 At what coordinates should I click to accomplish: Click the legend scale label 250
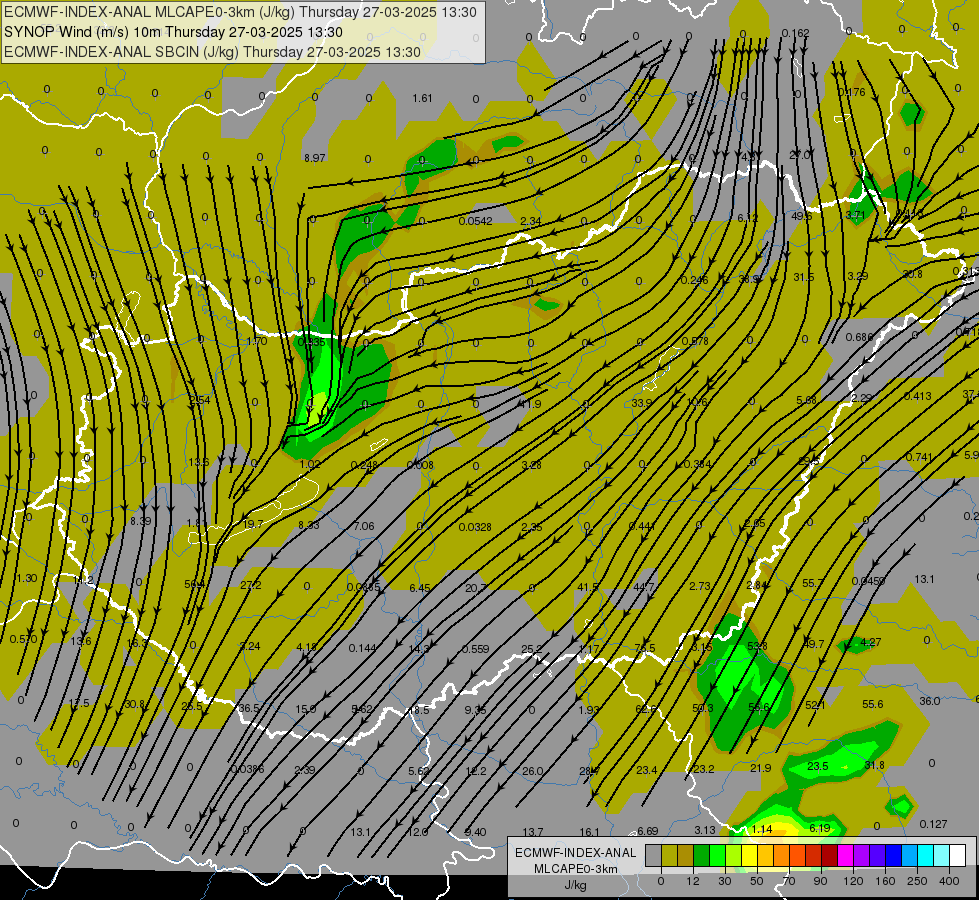pos(917,881)
